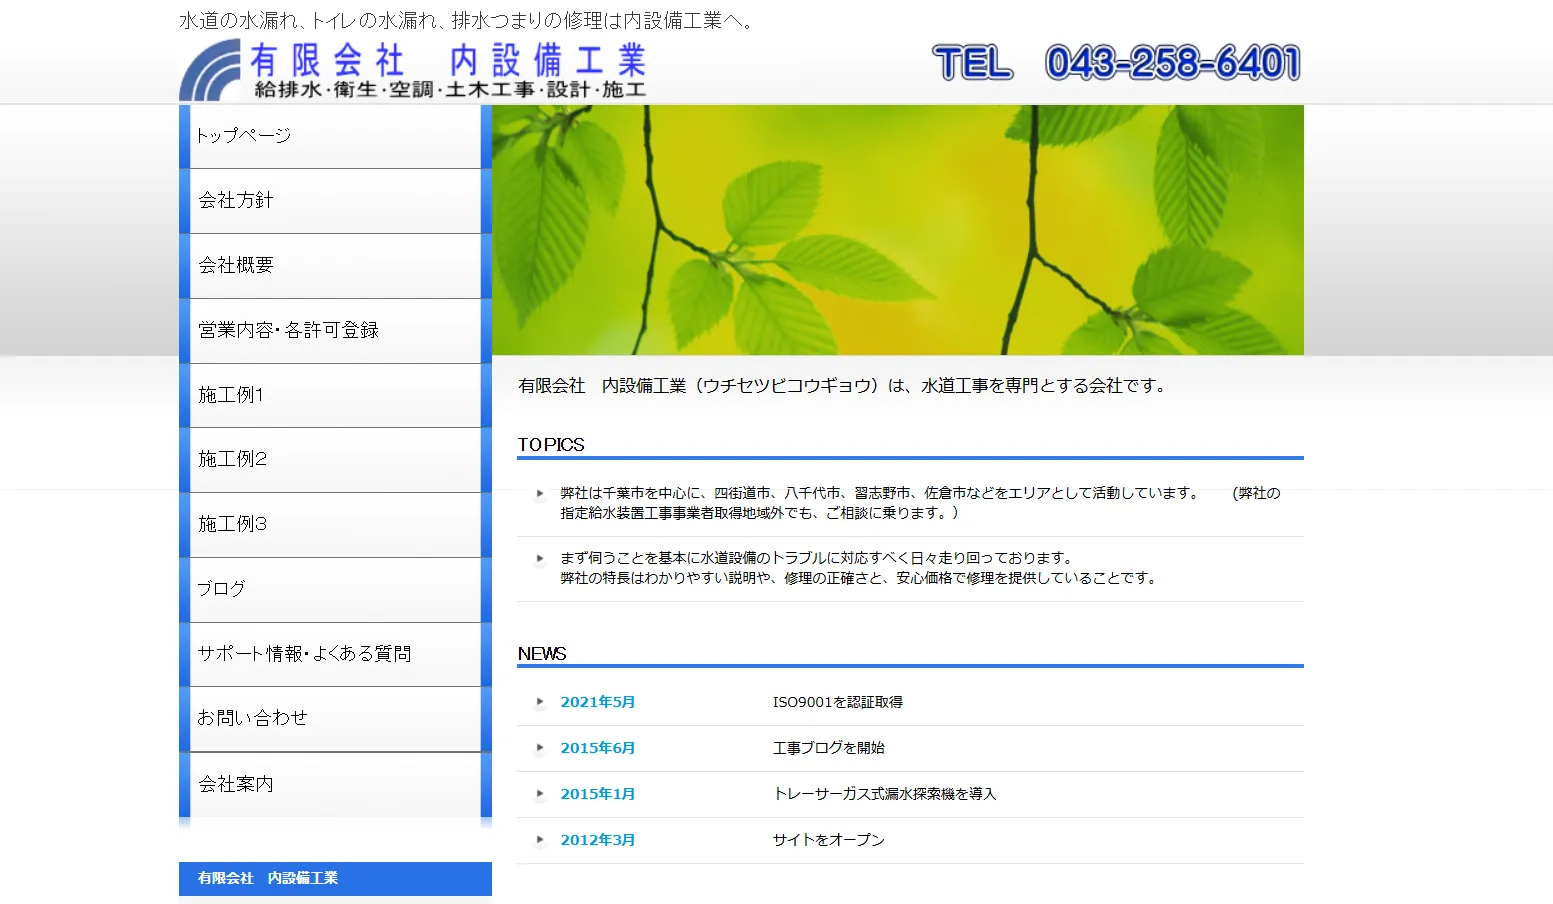The width and height of the screenshot is (1553, 904).
Task: Click the second TOPICS bullet arrow
Action: coord(540,559)
